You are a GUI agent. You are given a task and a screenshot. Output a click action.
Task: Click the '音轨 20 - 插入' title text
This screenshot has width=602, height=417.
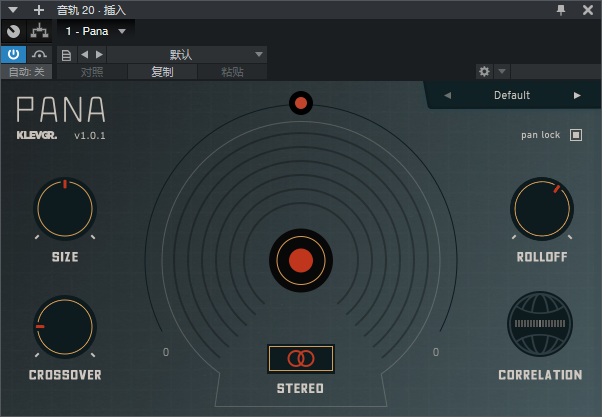point(91,10)
